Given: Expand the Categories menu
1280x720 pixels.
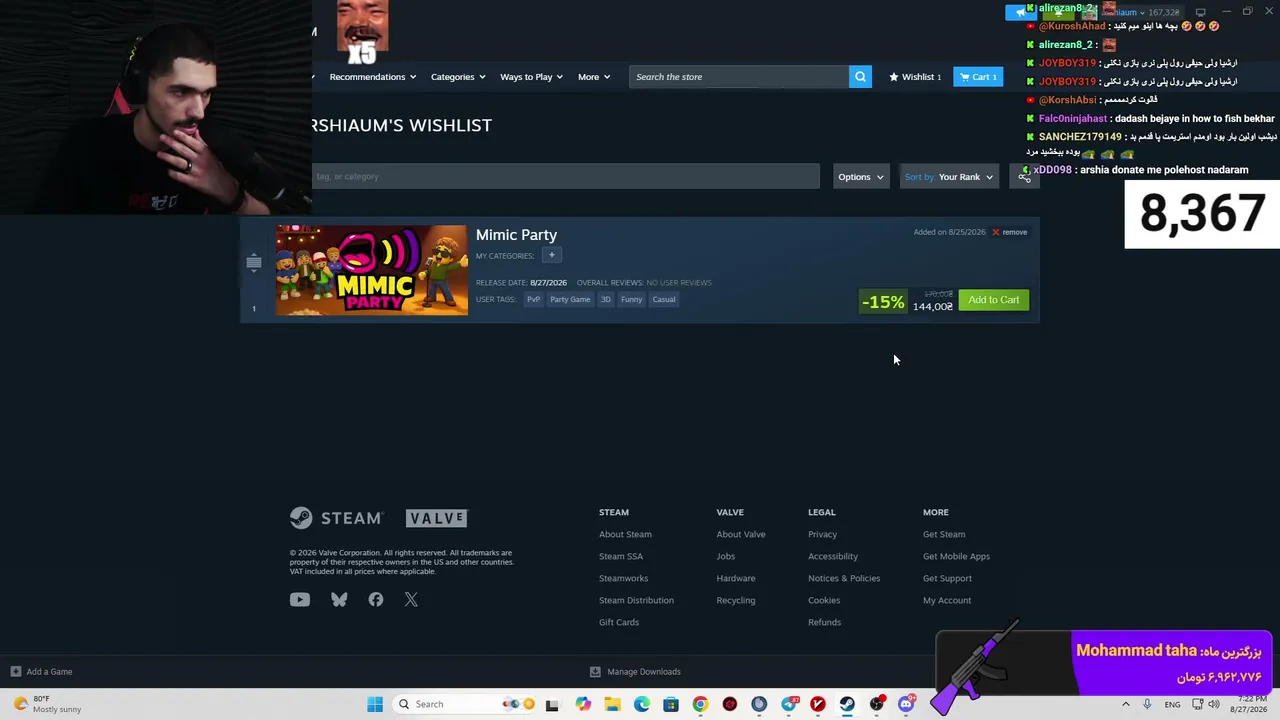Looking at the screenshot, I should pyautogui.click(x=458, y=77).
